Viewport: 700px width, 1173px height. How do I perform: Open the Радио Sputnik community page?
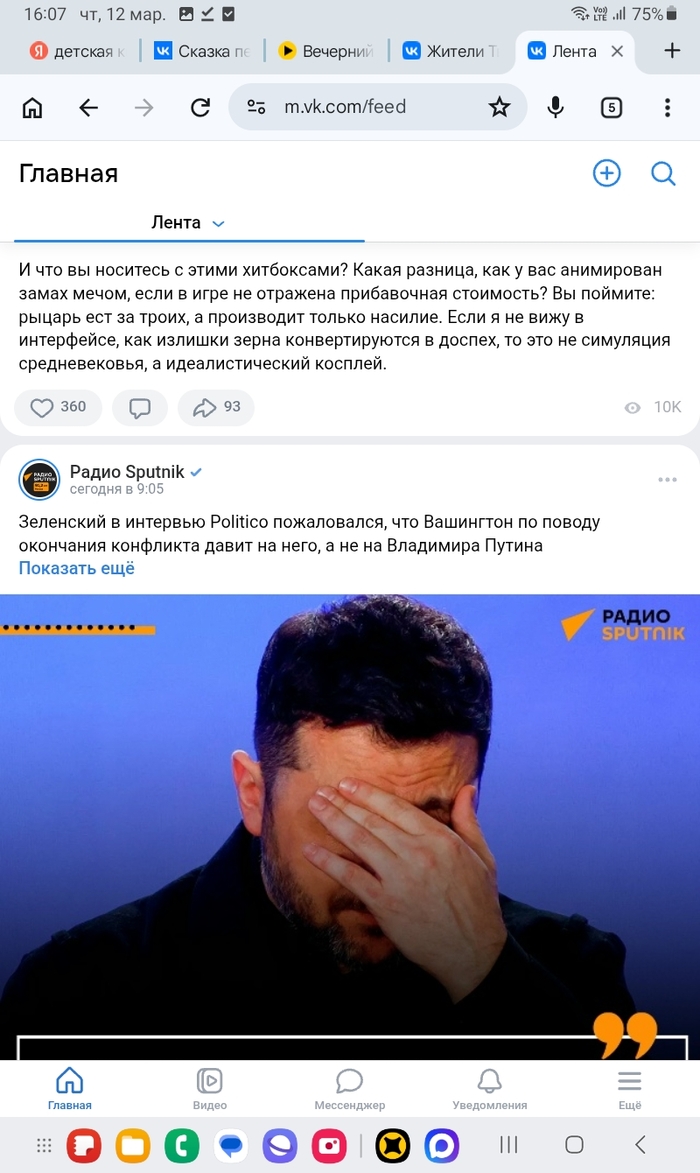click(x=127, y=472)
